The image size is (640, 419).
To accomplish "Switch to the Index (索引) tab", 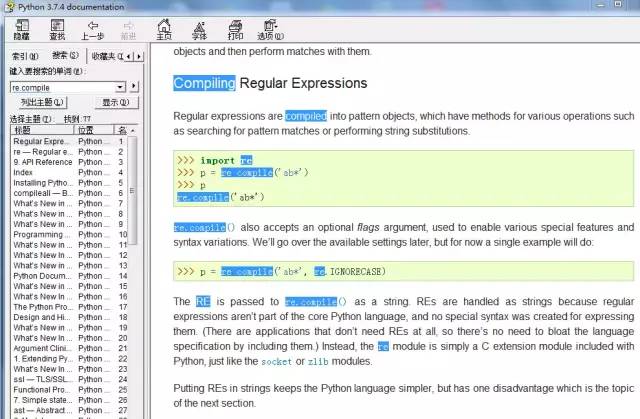I will pos(25,56).
